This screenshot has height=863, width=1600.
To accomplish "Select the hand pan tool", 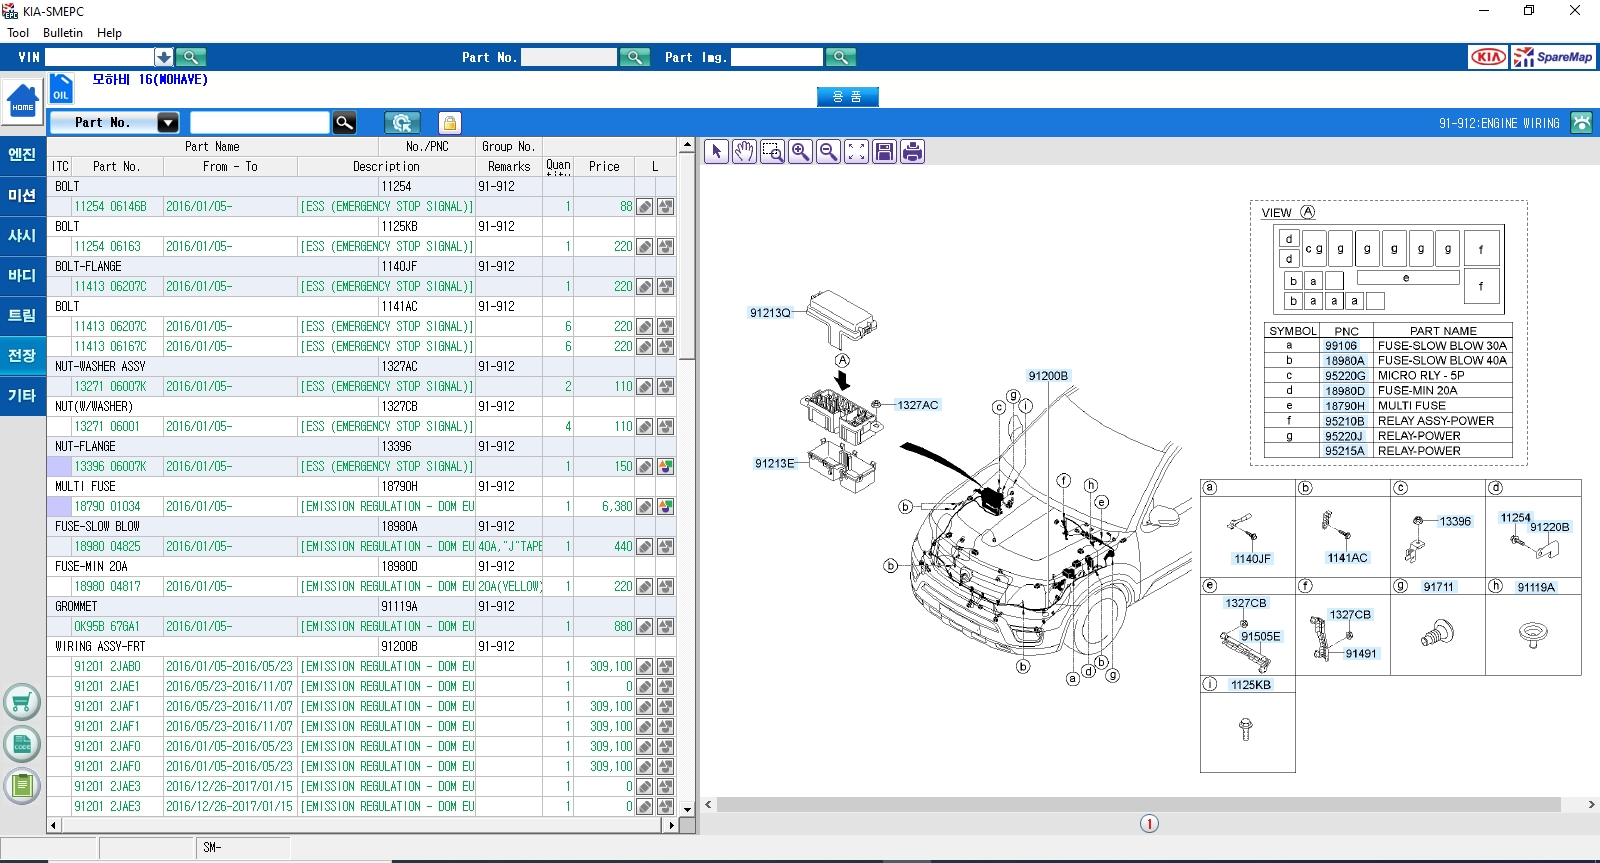I will tap(744, 151).
